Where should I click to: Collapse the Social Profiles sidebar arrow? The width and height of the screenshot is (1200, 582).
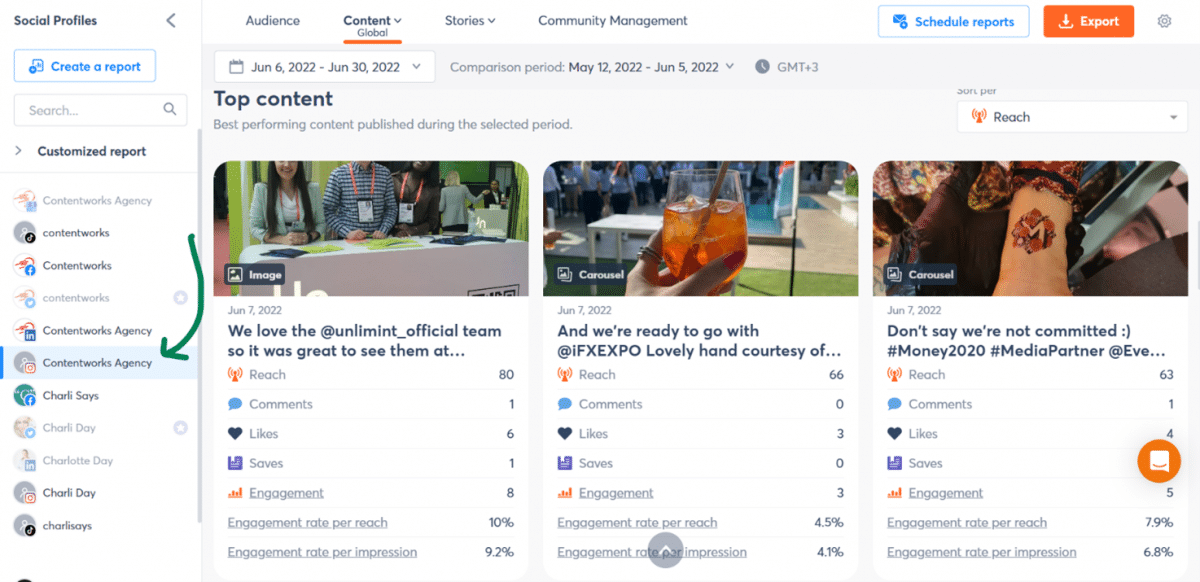(x=171, y=21)
